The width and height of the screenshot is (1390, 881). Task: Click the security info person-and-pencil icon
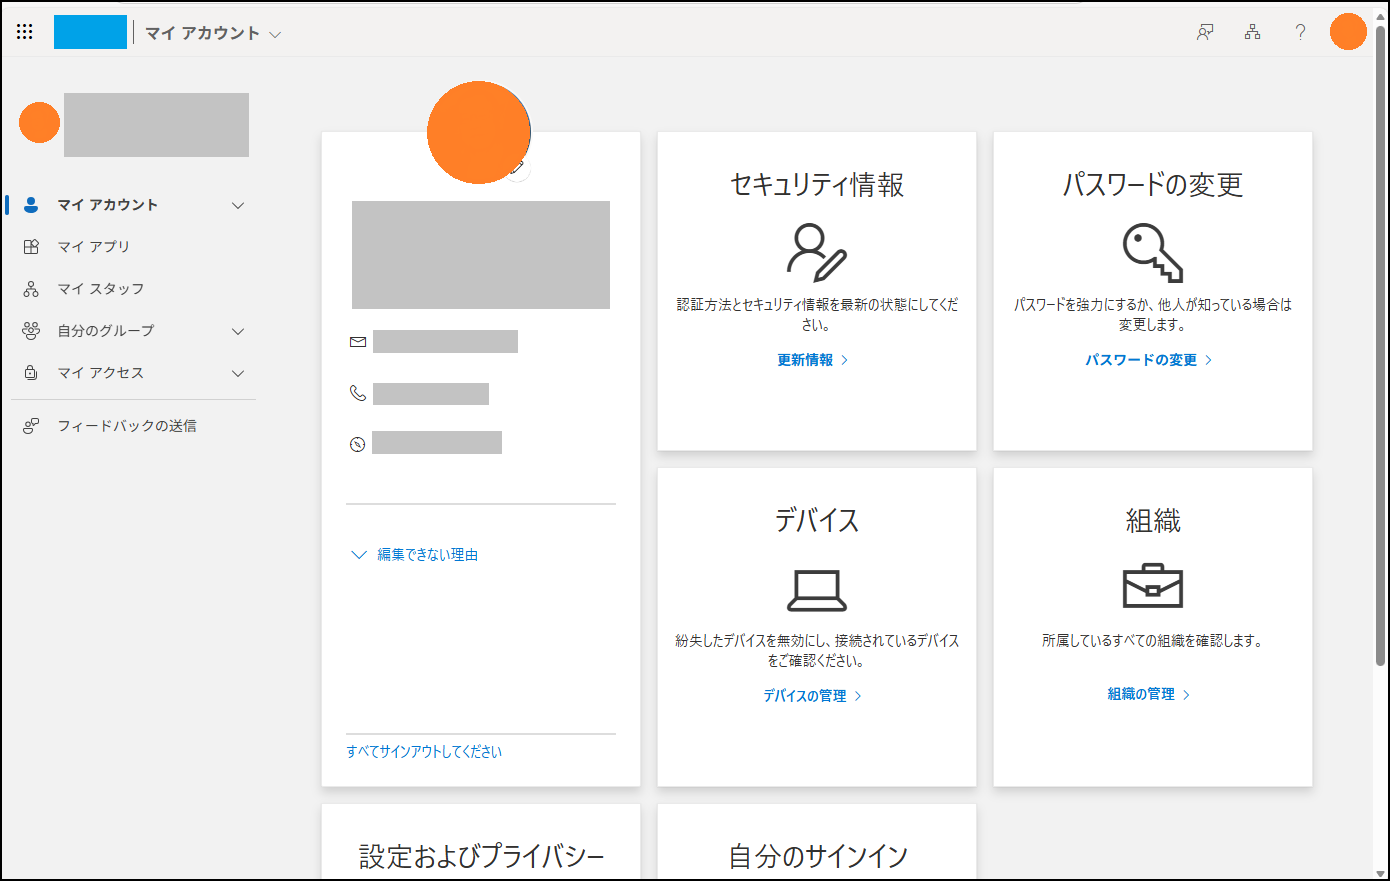coord(816,253)
